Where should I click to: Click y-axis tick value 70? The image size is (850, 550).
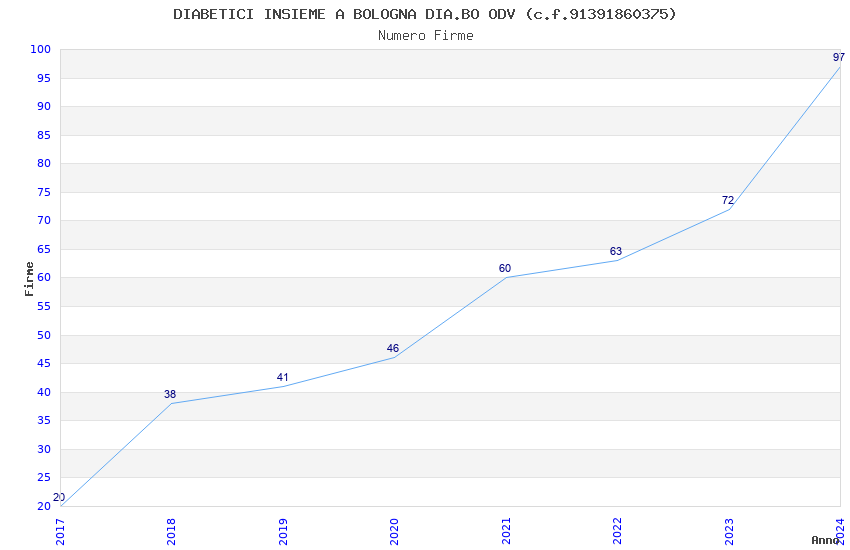44,220
